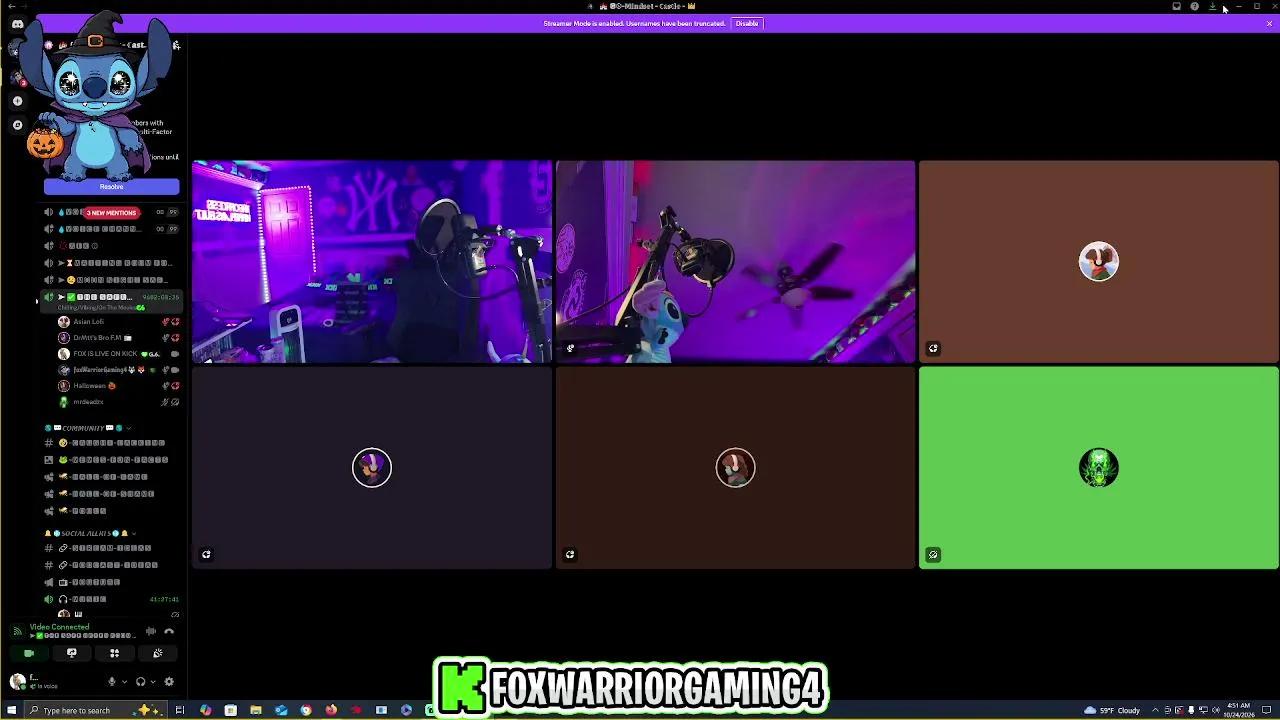Focus the Stitch plush camera feed tile
This screenshot has height=720, width=1280.
click(735, 262)
